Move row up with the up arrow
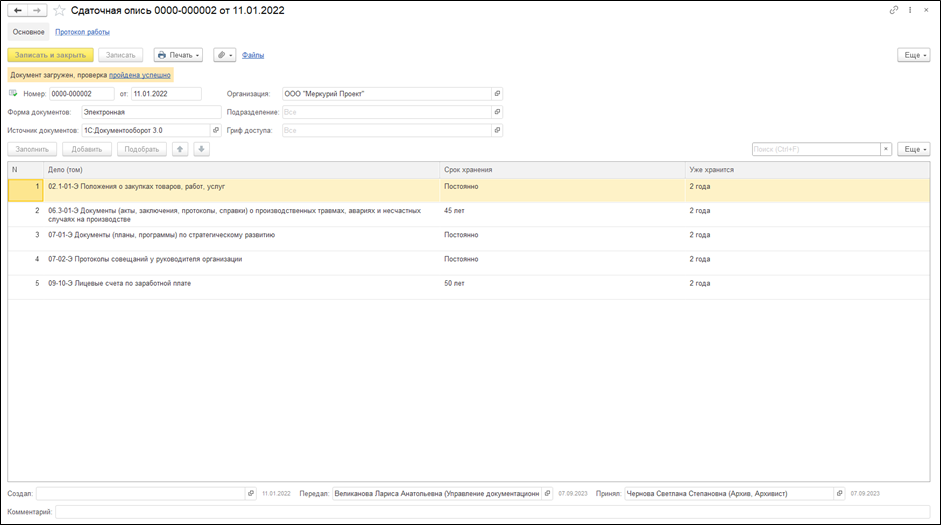This screenshot has height=525, width=941. click(x=180, y=149)
